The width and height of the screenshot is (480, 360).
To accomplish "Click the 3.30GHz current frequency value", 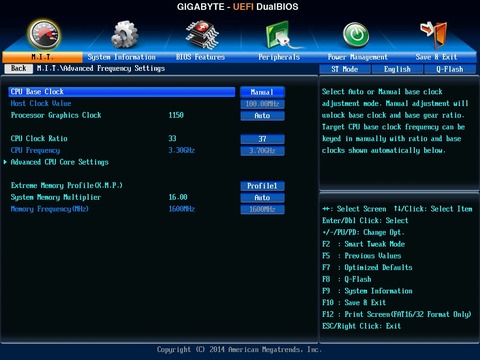I will 181,150.
